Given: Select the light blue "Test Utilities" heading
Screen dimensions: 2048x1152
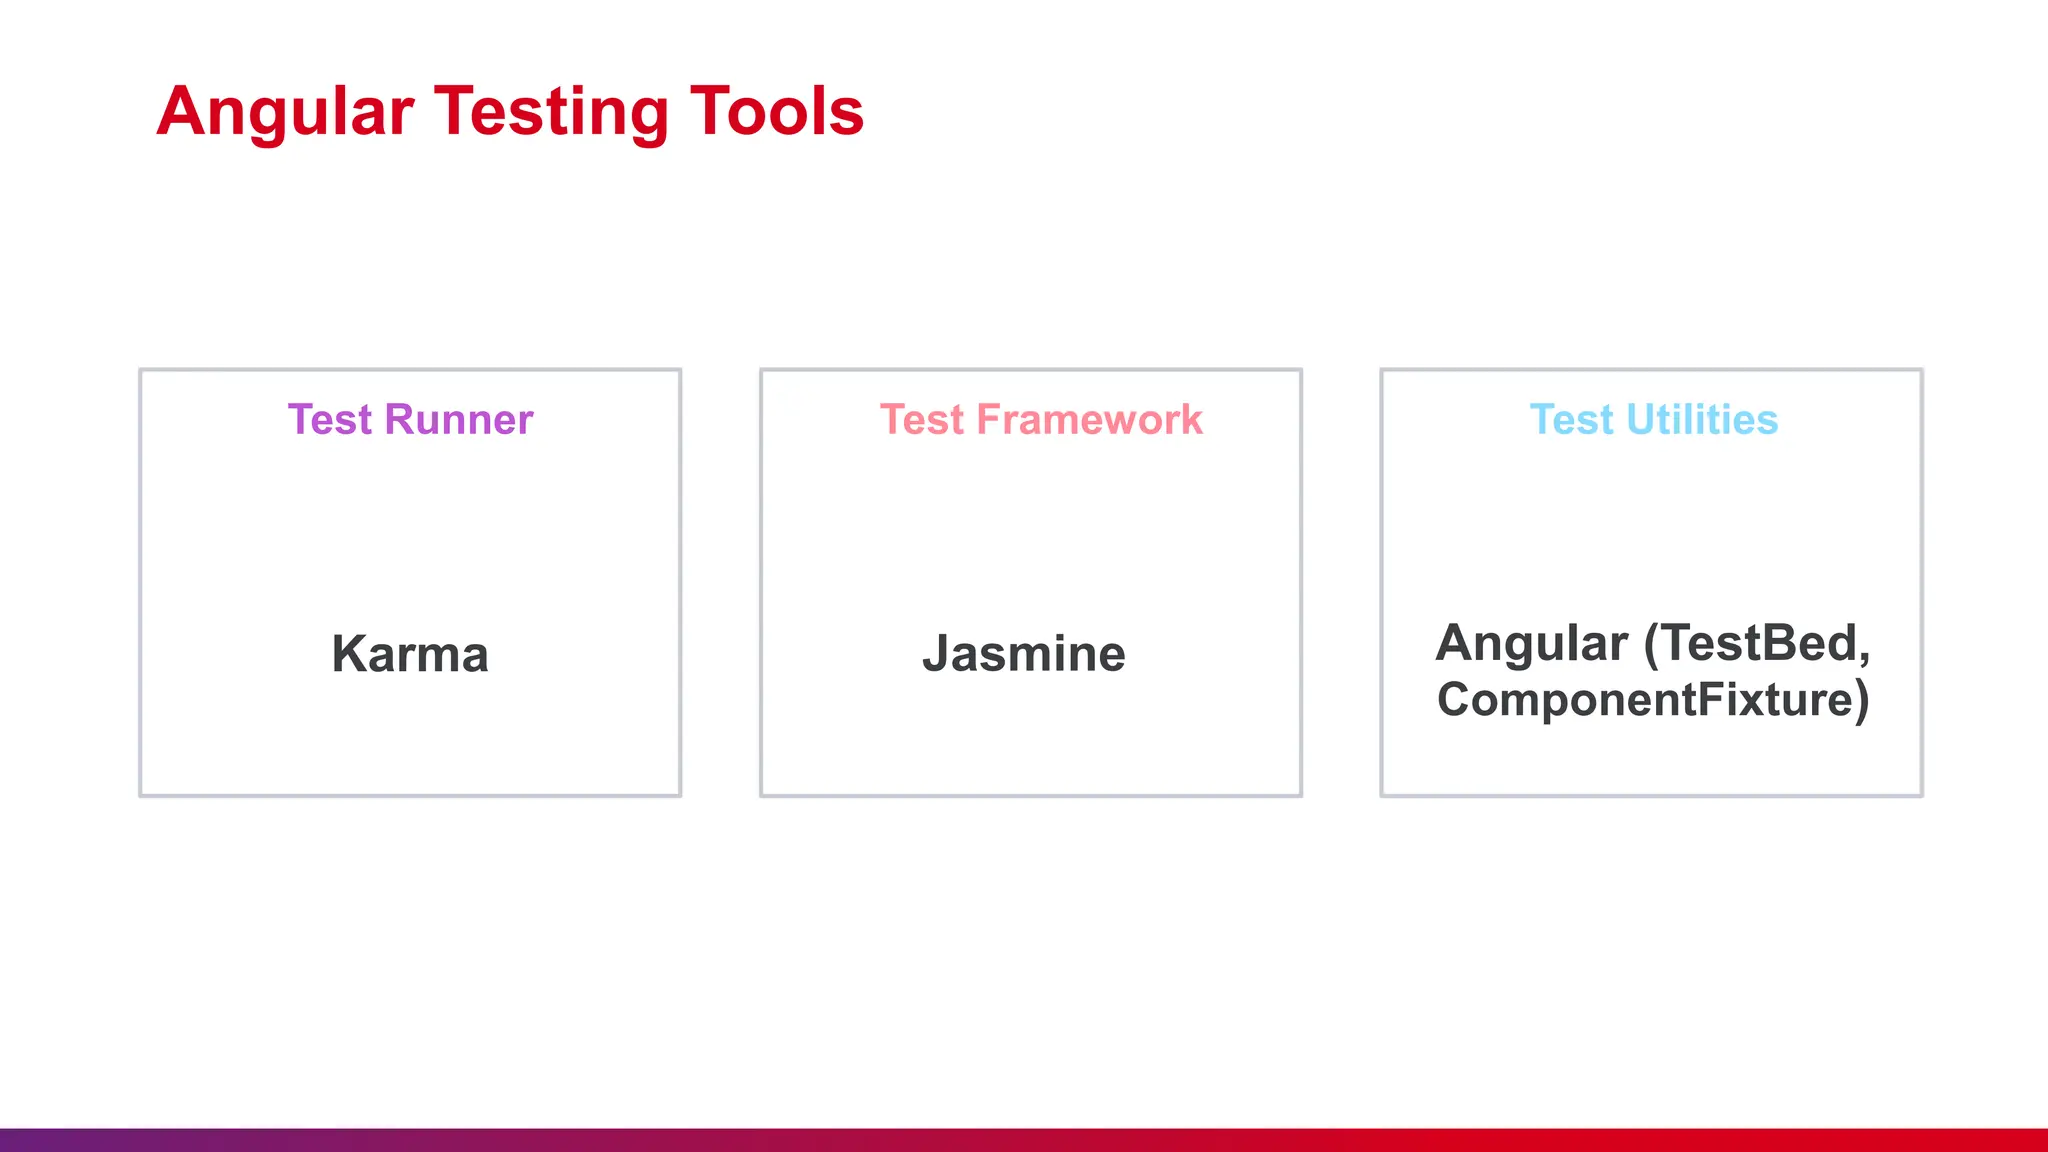Looking at the screenshot, I should click(1654, 420).
